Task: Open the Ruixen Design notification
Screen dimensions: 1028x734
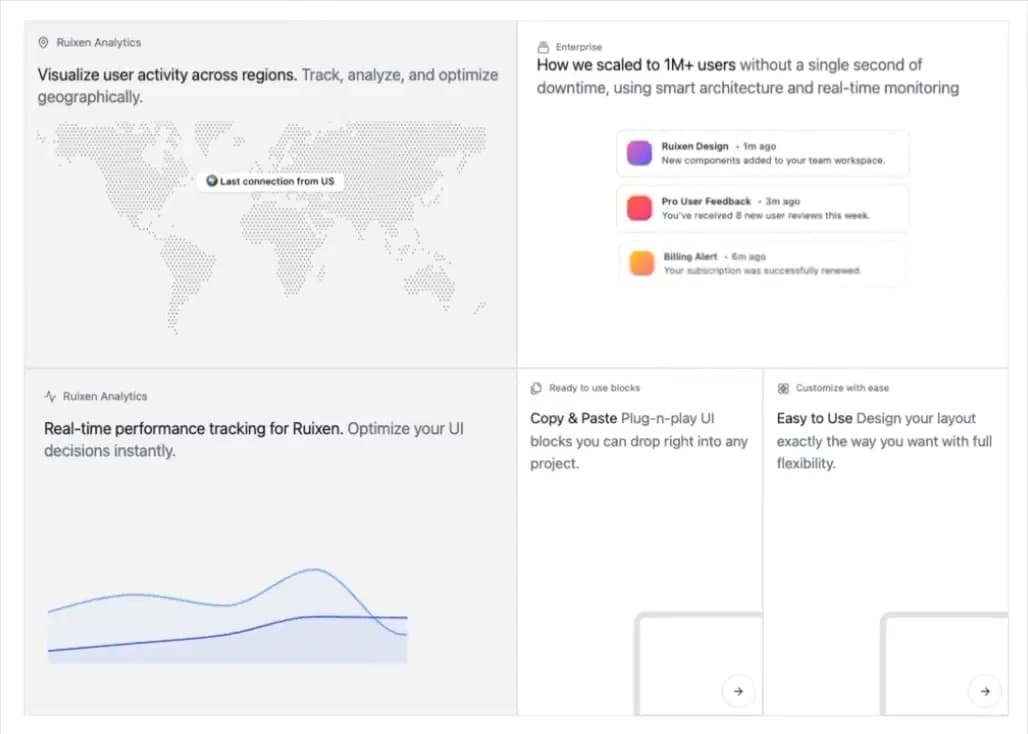Action: tap(762, 153)
